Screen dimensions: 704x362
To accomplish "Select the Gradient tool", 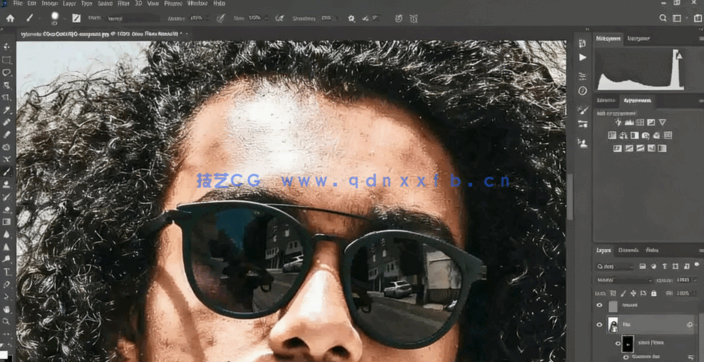I will click(7, 222).
